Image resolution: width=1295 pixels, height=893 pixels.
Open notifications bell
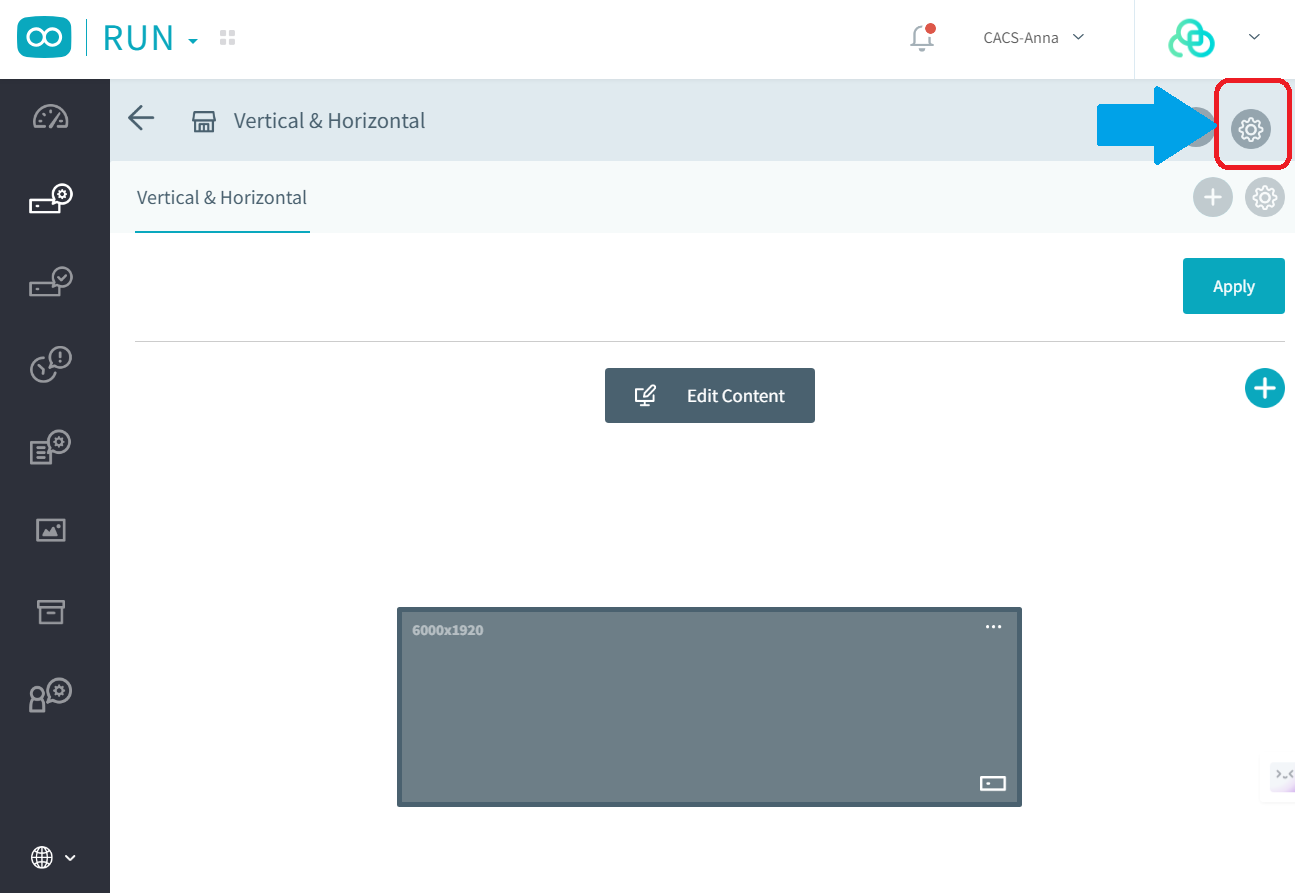pyautogui.click(x=922, y=38)
